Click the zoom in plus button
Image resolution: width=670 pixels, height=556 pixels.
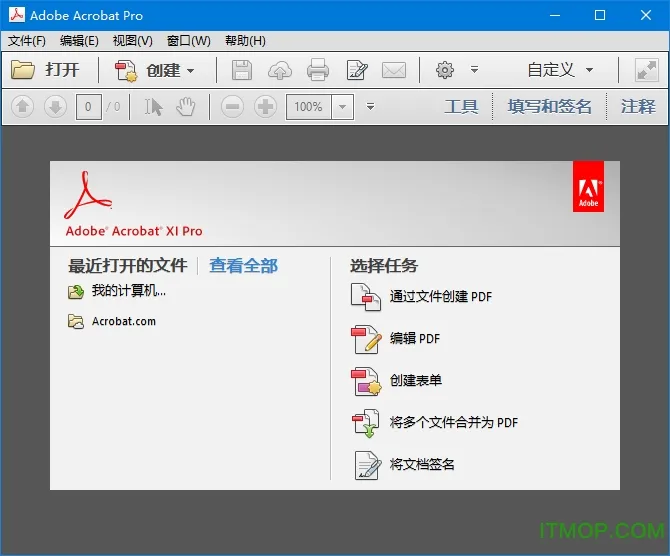(x=265, y=106)
